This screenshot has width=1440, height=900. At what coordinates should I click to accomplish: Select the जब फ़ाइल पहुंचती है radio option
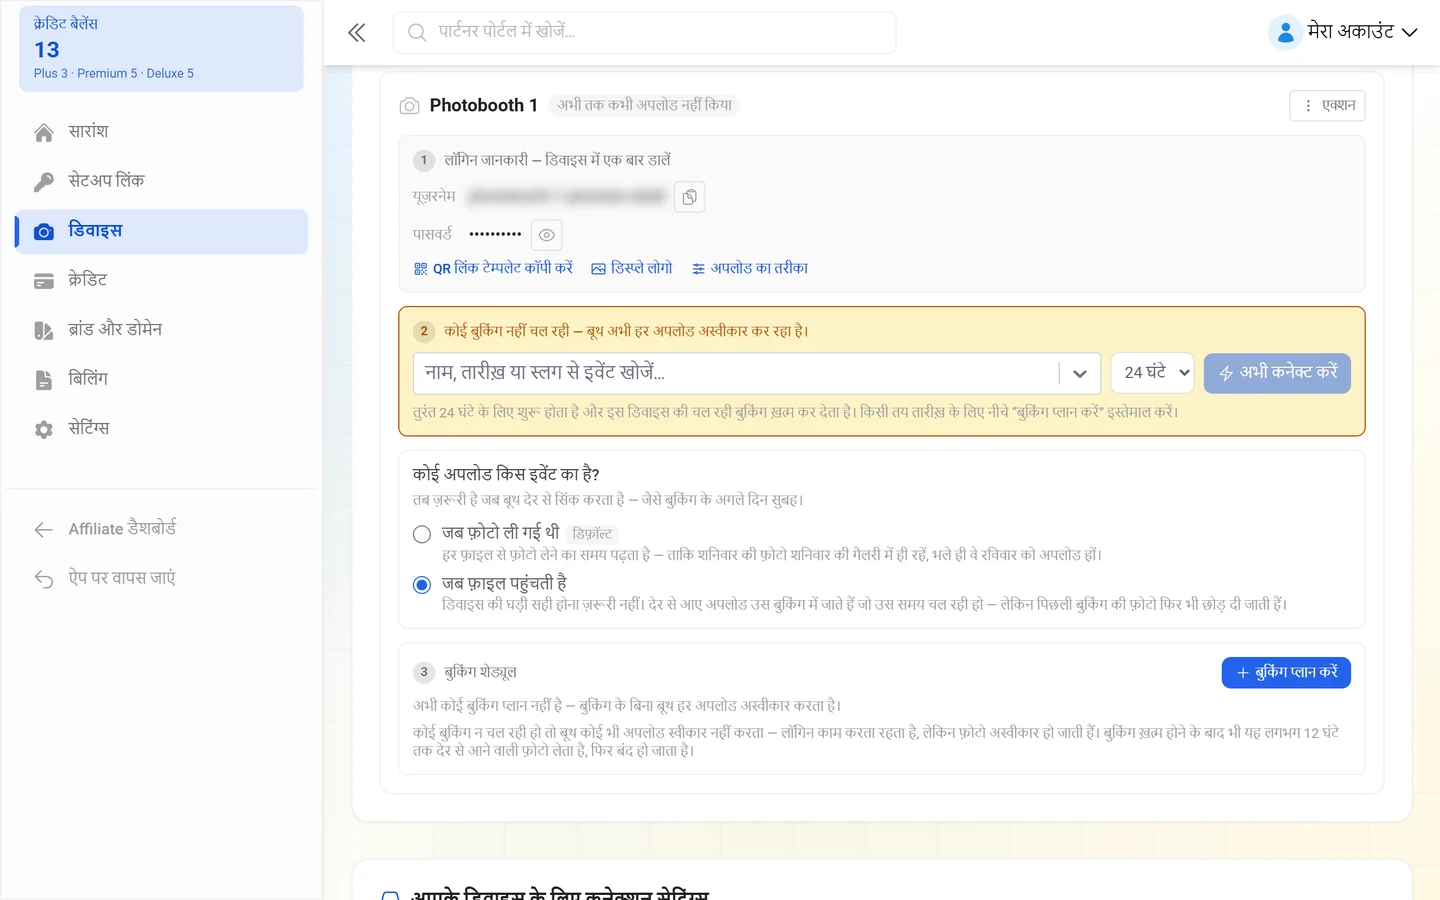[x=422, y=584]
